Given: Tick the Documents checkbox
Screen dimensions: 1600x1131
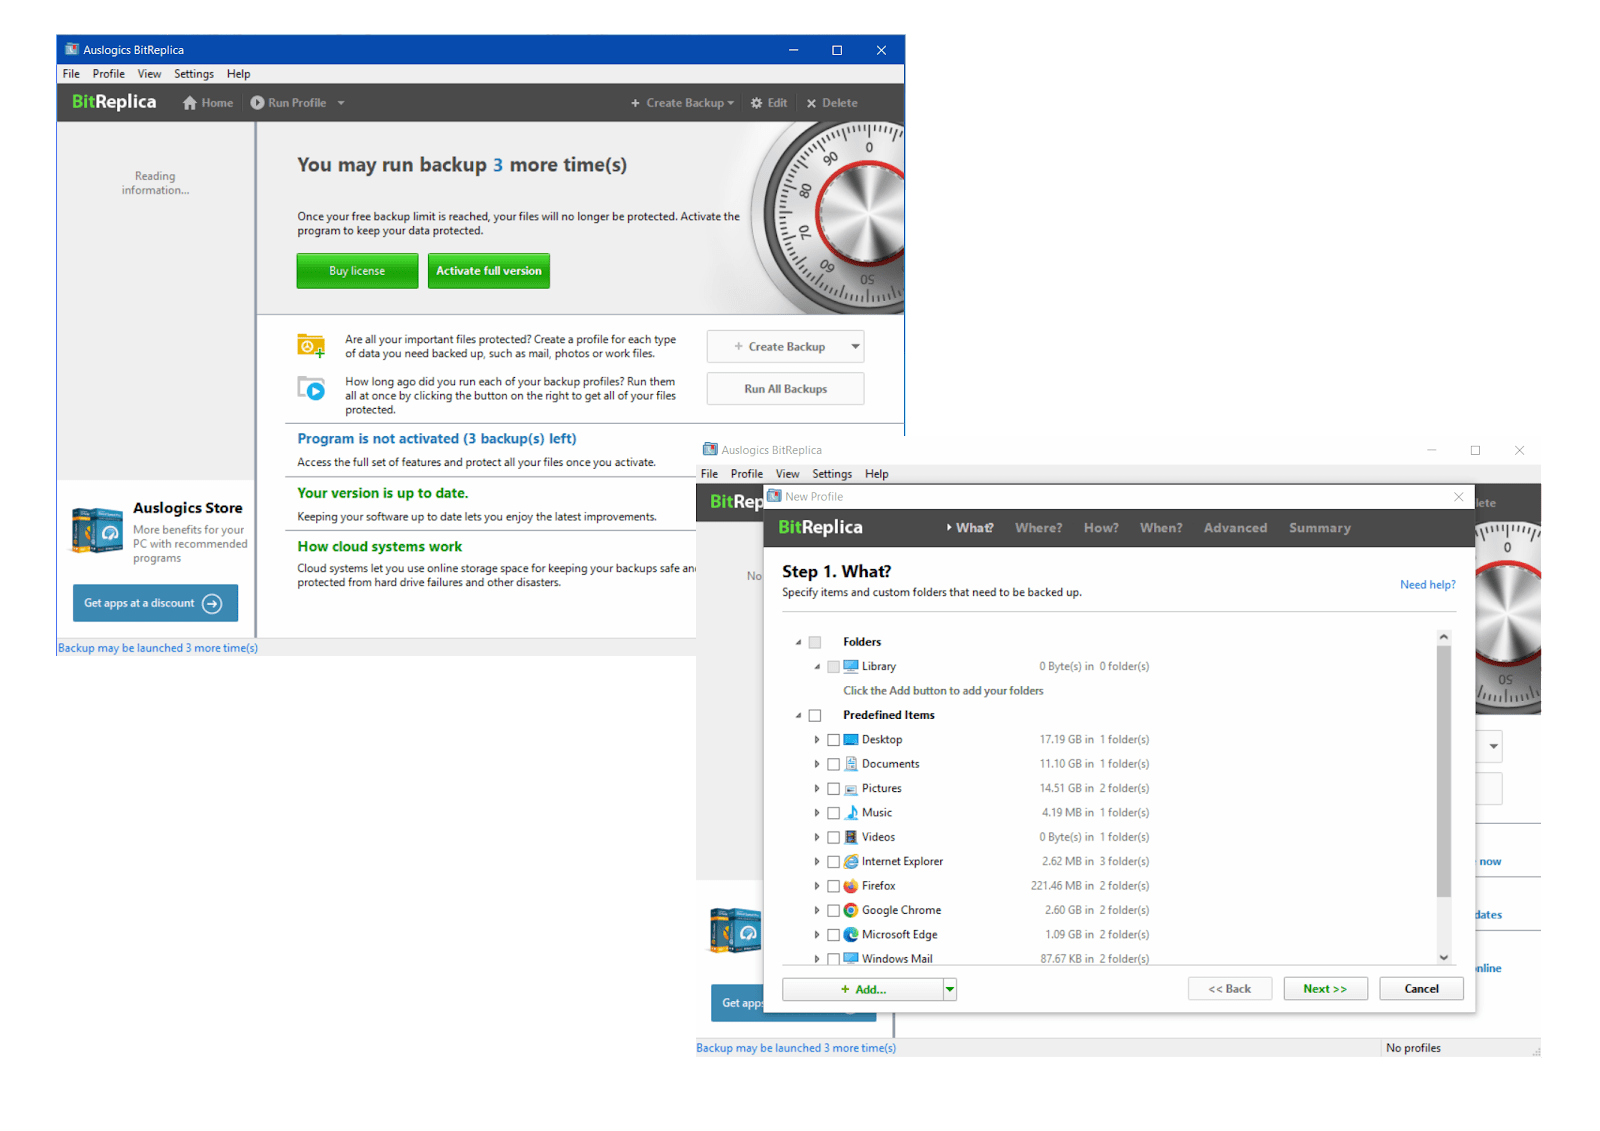Looking at the screenshot, I should pyautogui.click(x=833, y=764).
